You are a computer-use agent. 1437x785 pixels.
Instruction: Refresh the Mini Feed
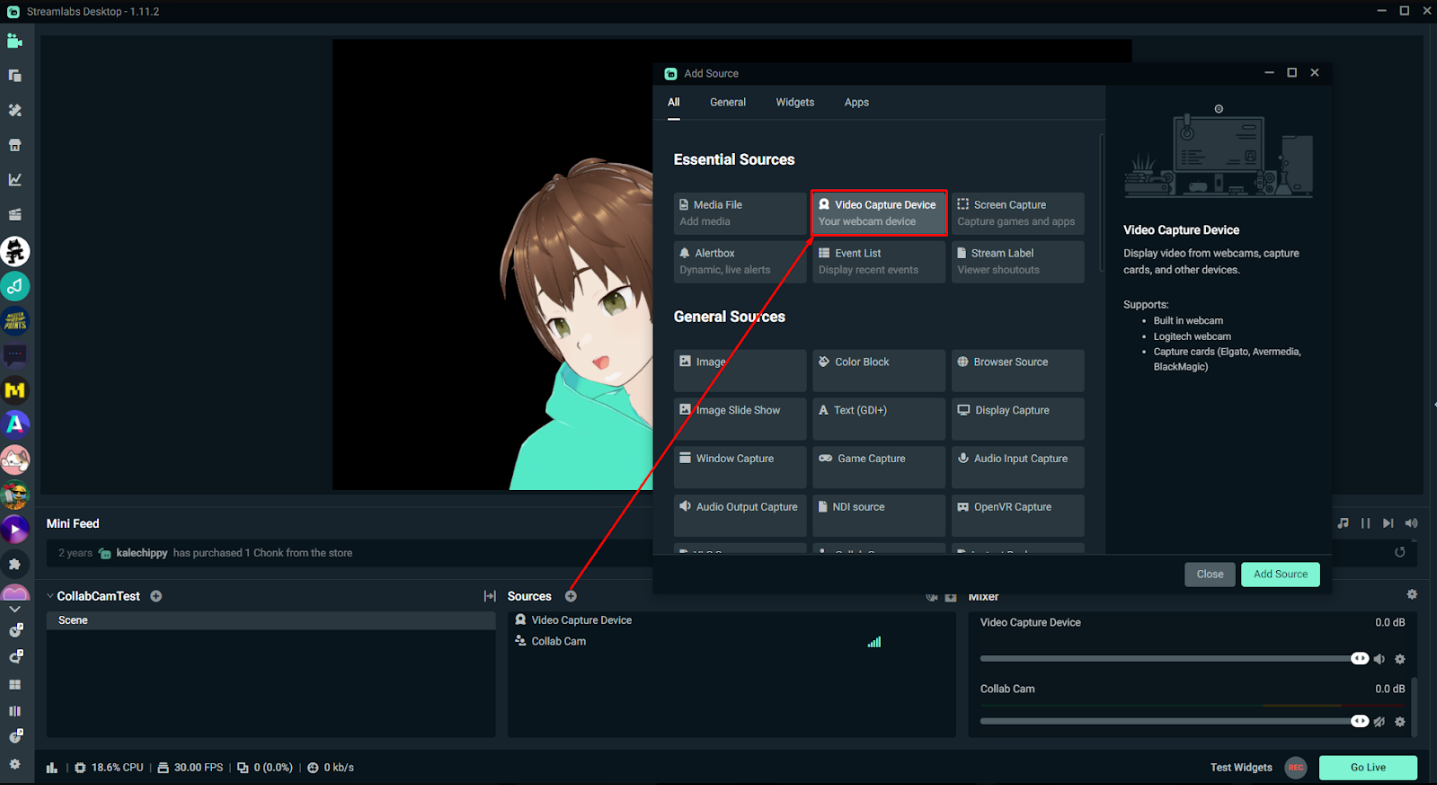pyautogui.click(x=1400, y=552)
